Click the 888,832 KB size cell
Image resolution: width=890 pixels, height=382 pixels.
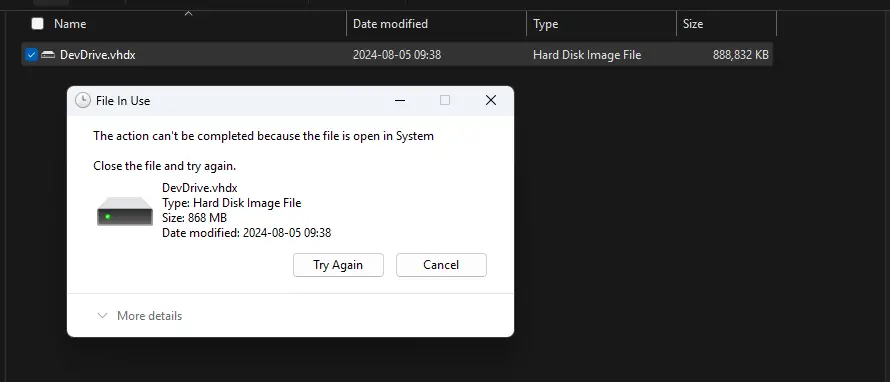[741, 55]
